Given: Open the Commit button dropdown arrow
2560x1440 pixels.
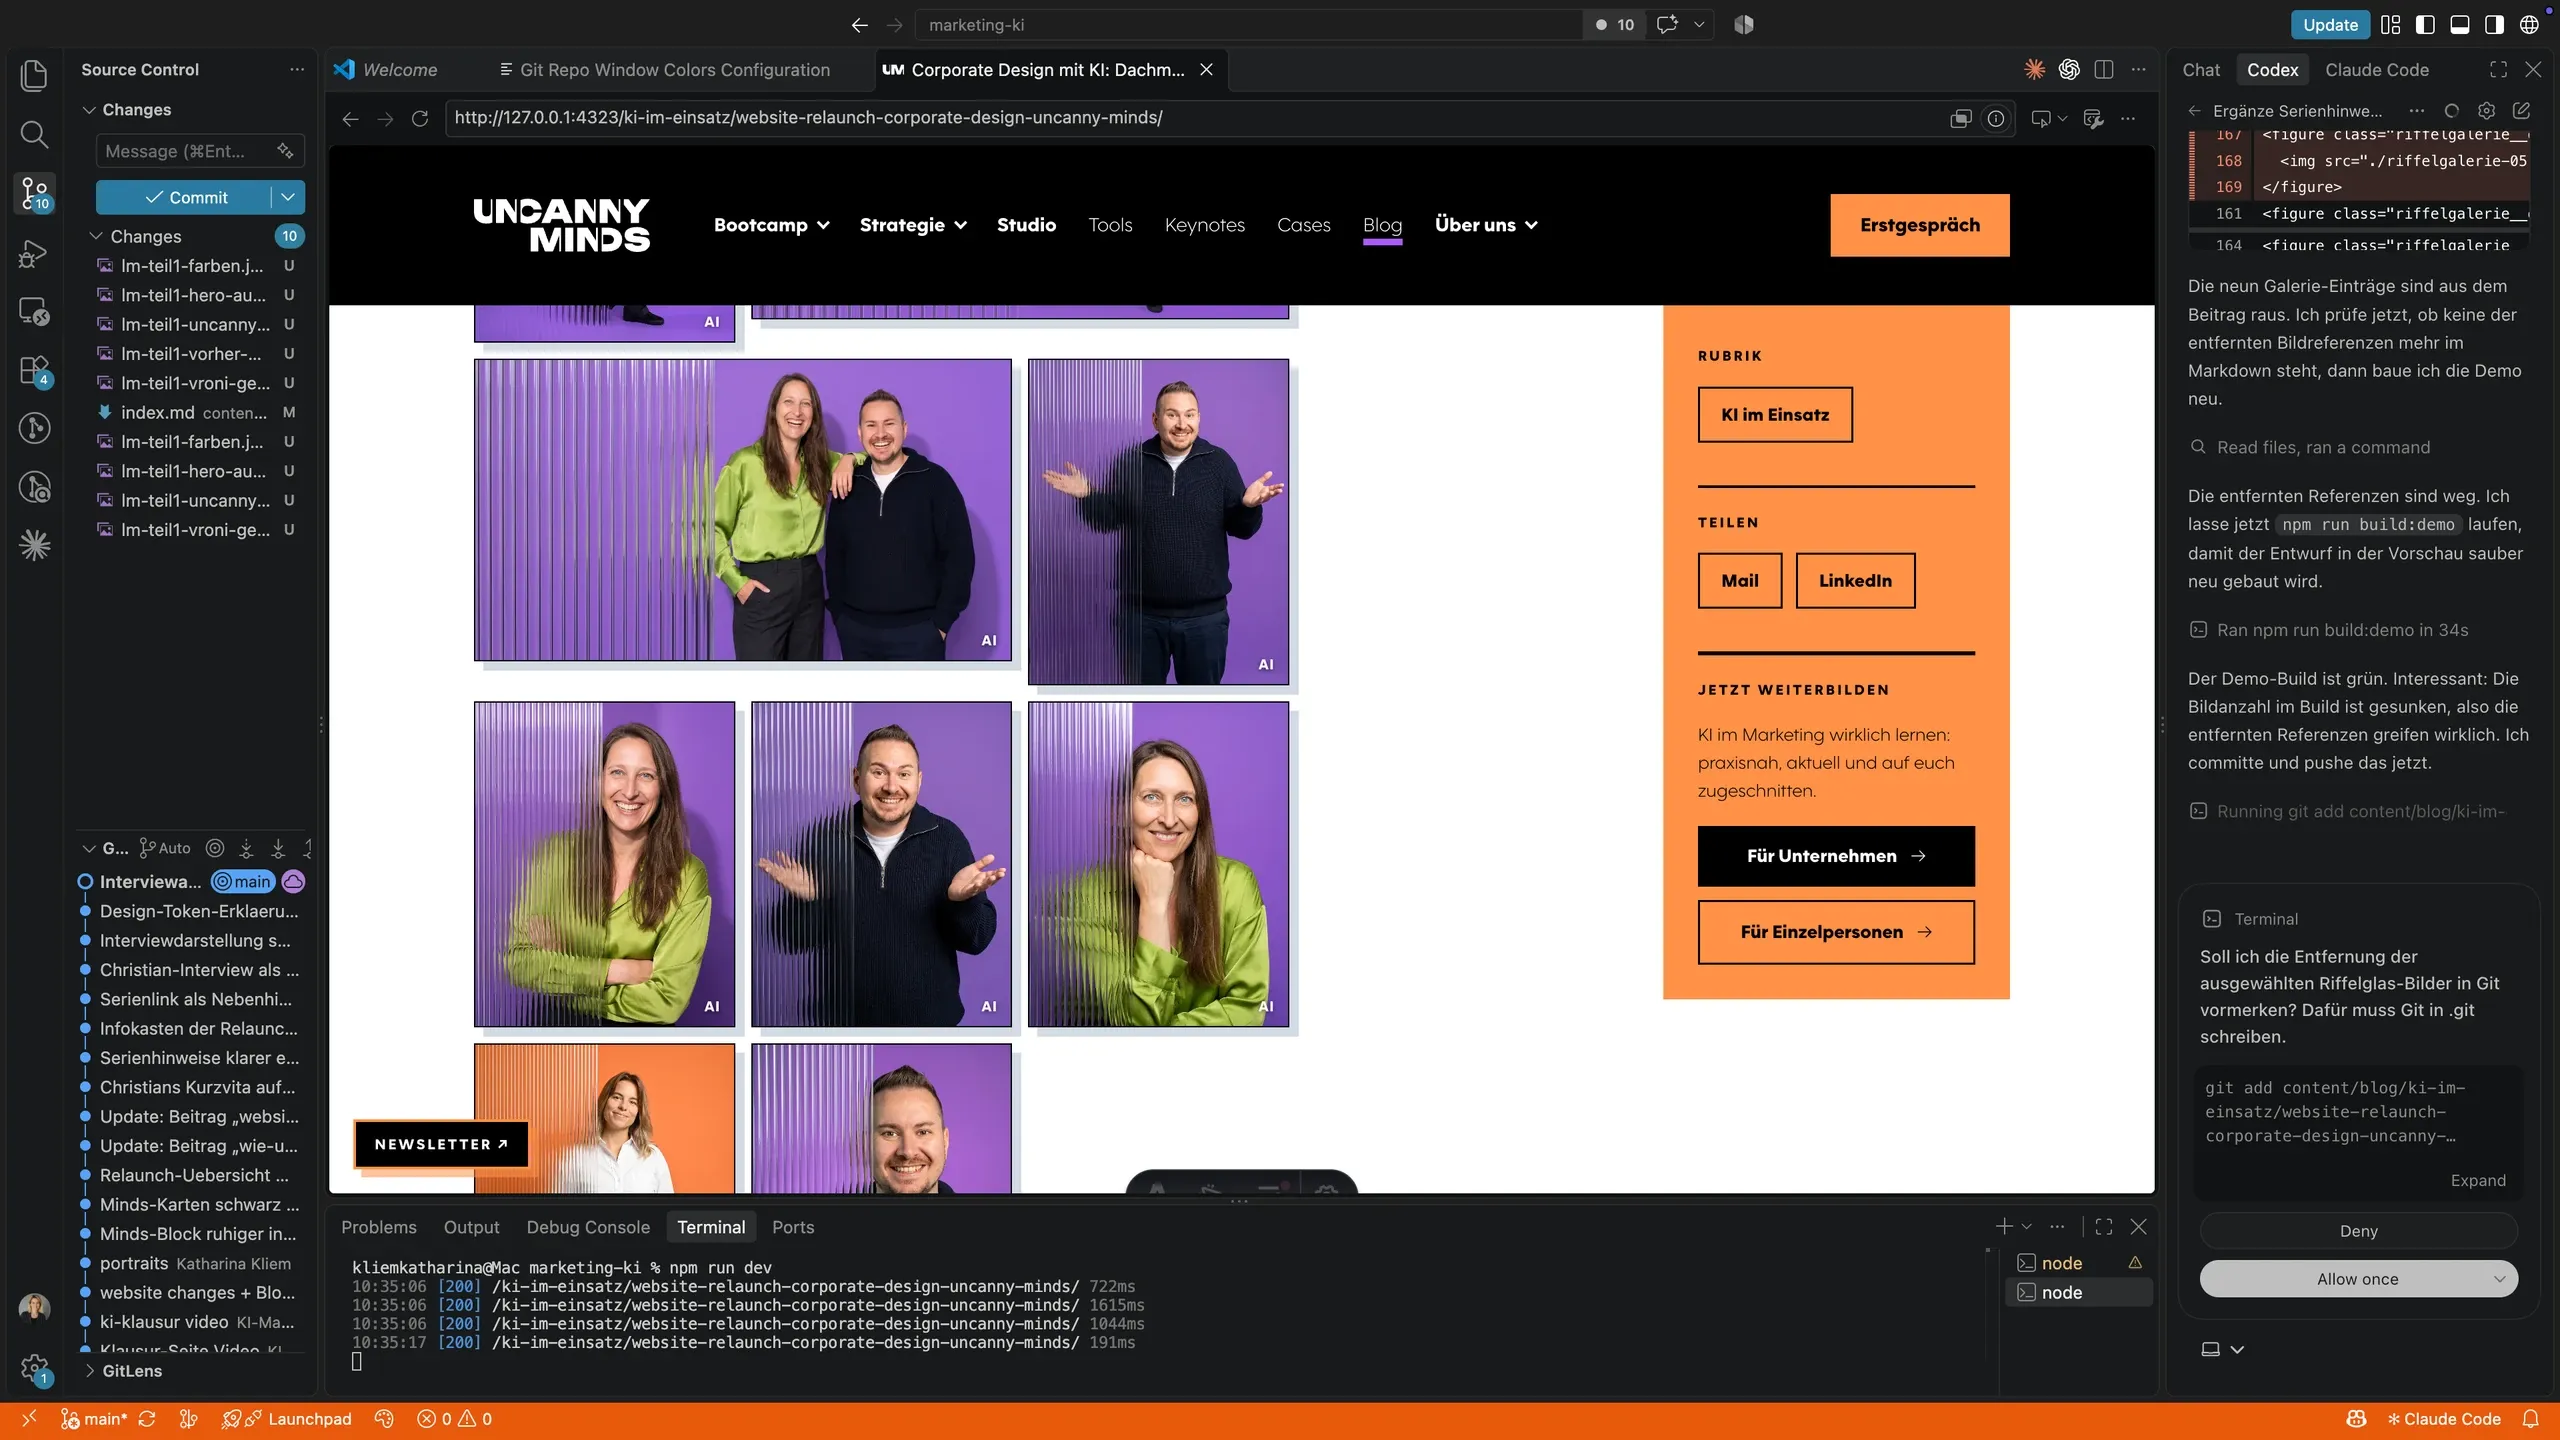Looking at the screenshot, I should [288, 197].
